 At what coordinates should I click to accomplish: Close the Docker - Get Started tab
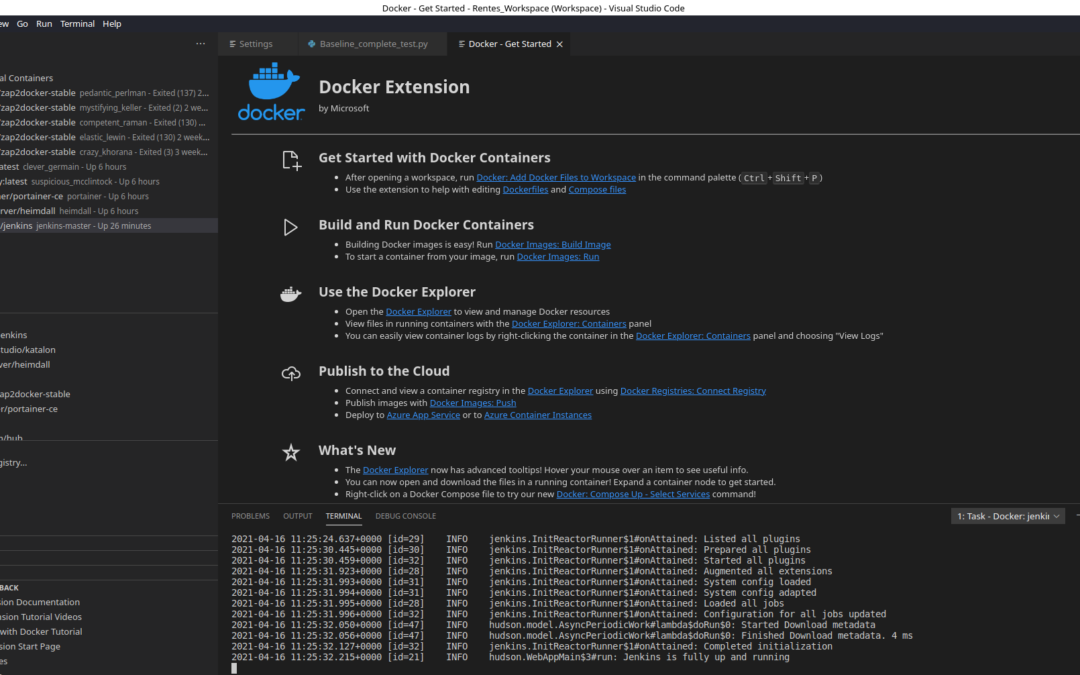tap(559, 44)
